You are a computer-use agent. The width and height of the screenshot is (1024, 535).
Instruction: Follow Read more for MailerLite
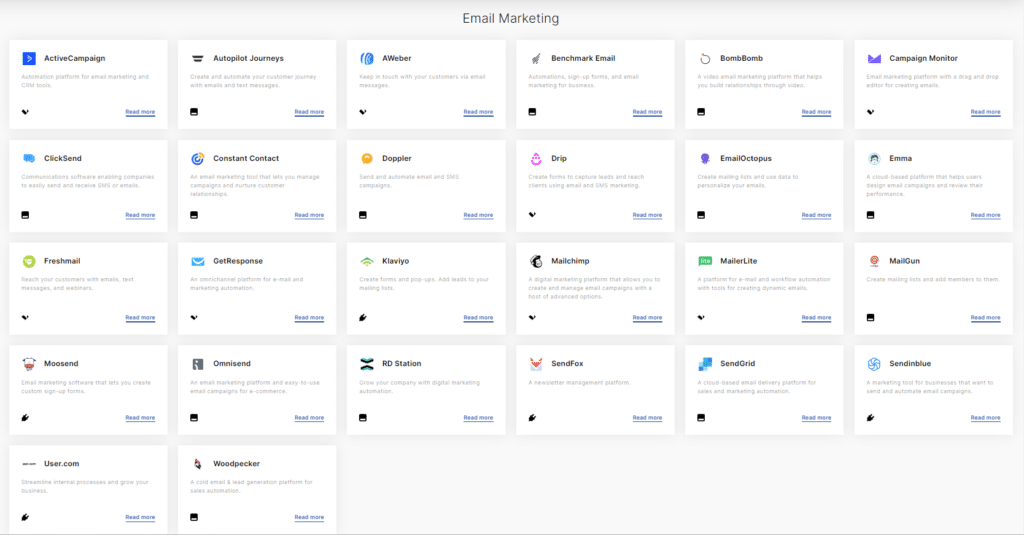[816, 317]
